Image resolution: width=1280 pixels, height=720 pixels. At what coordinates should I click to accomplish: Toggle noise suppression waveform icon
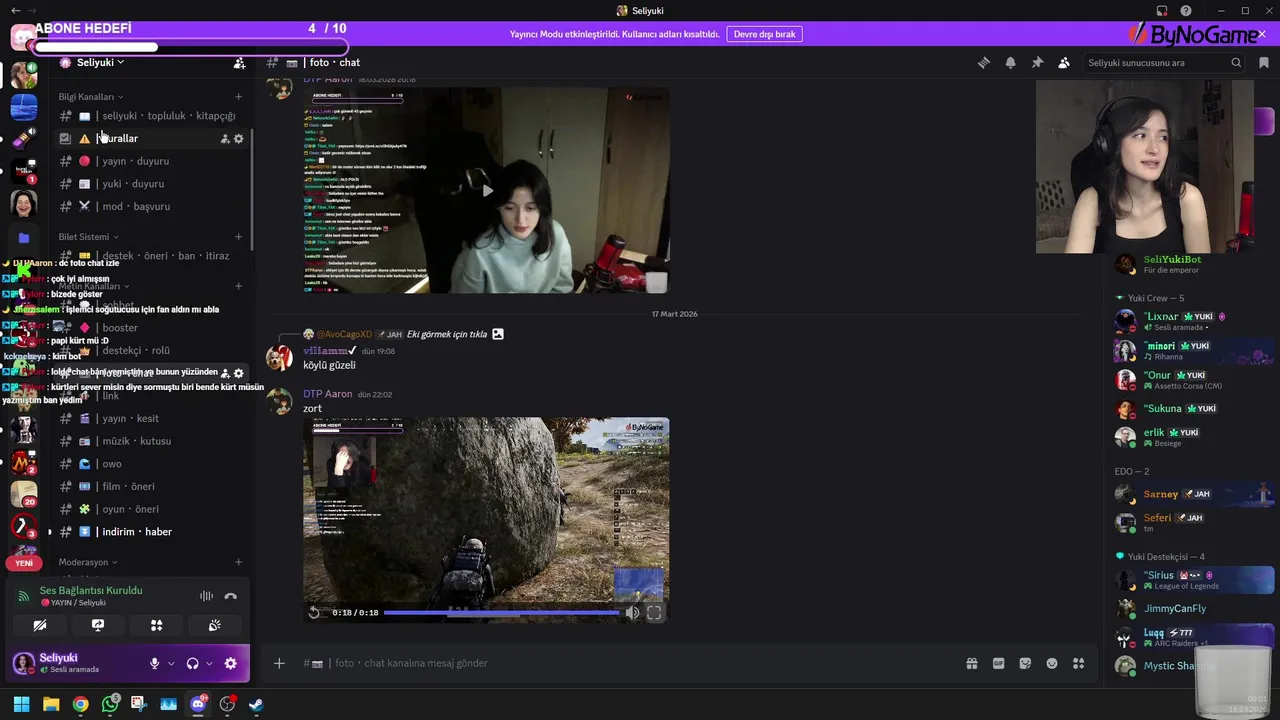coord(206,596)
